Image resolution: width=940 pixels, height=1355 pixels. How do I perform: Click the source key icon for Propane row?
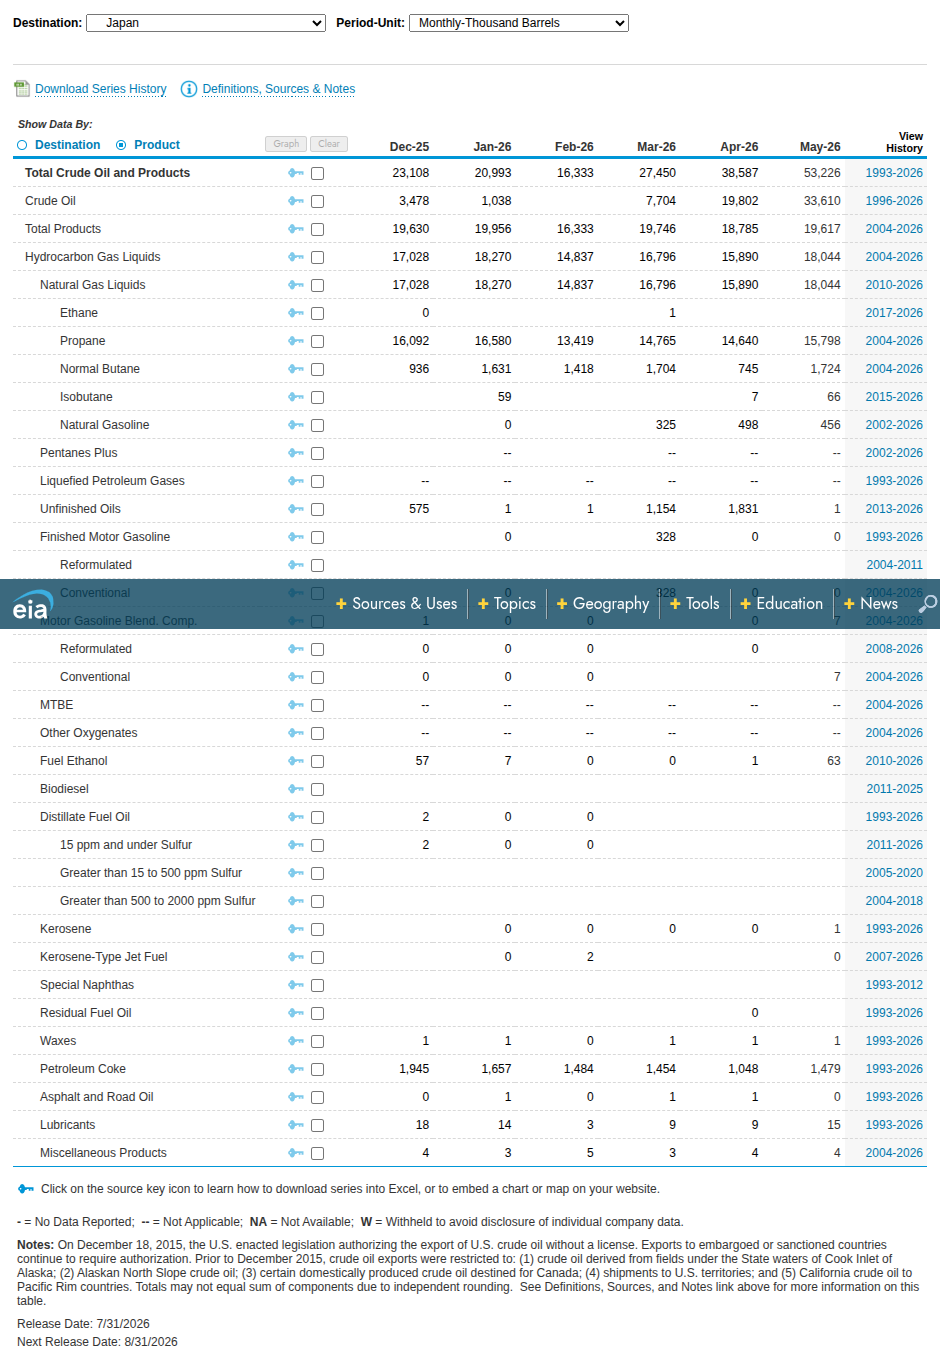[x=296, y=341]
